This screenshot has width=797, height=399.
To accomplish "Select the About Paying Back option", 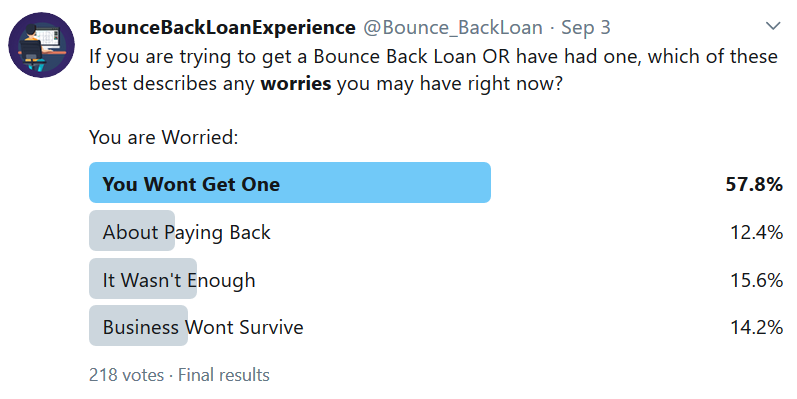I will 187,232.
